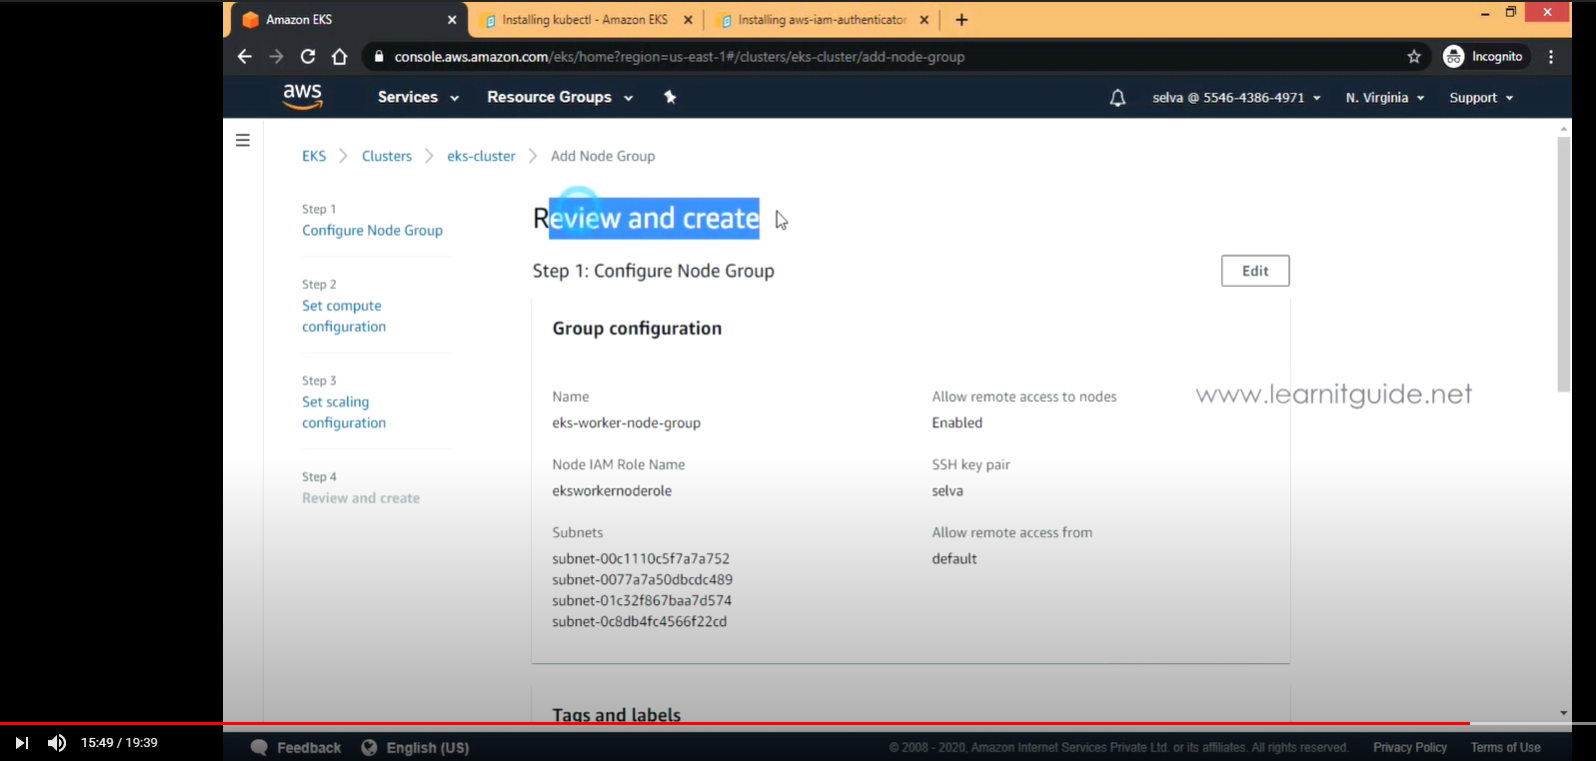
Task: Open the notifications bell icon
Action: (1118, 98)
